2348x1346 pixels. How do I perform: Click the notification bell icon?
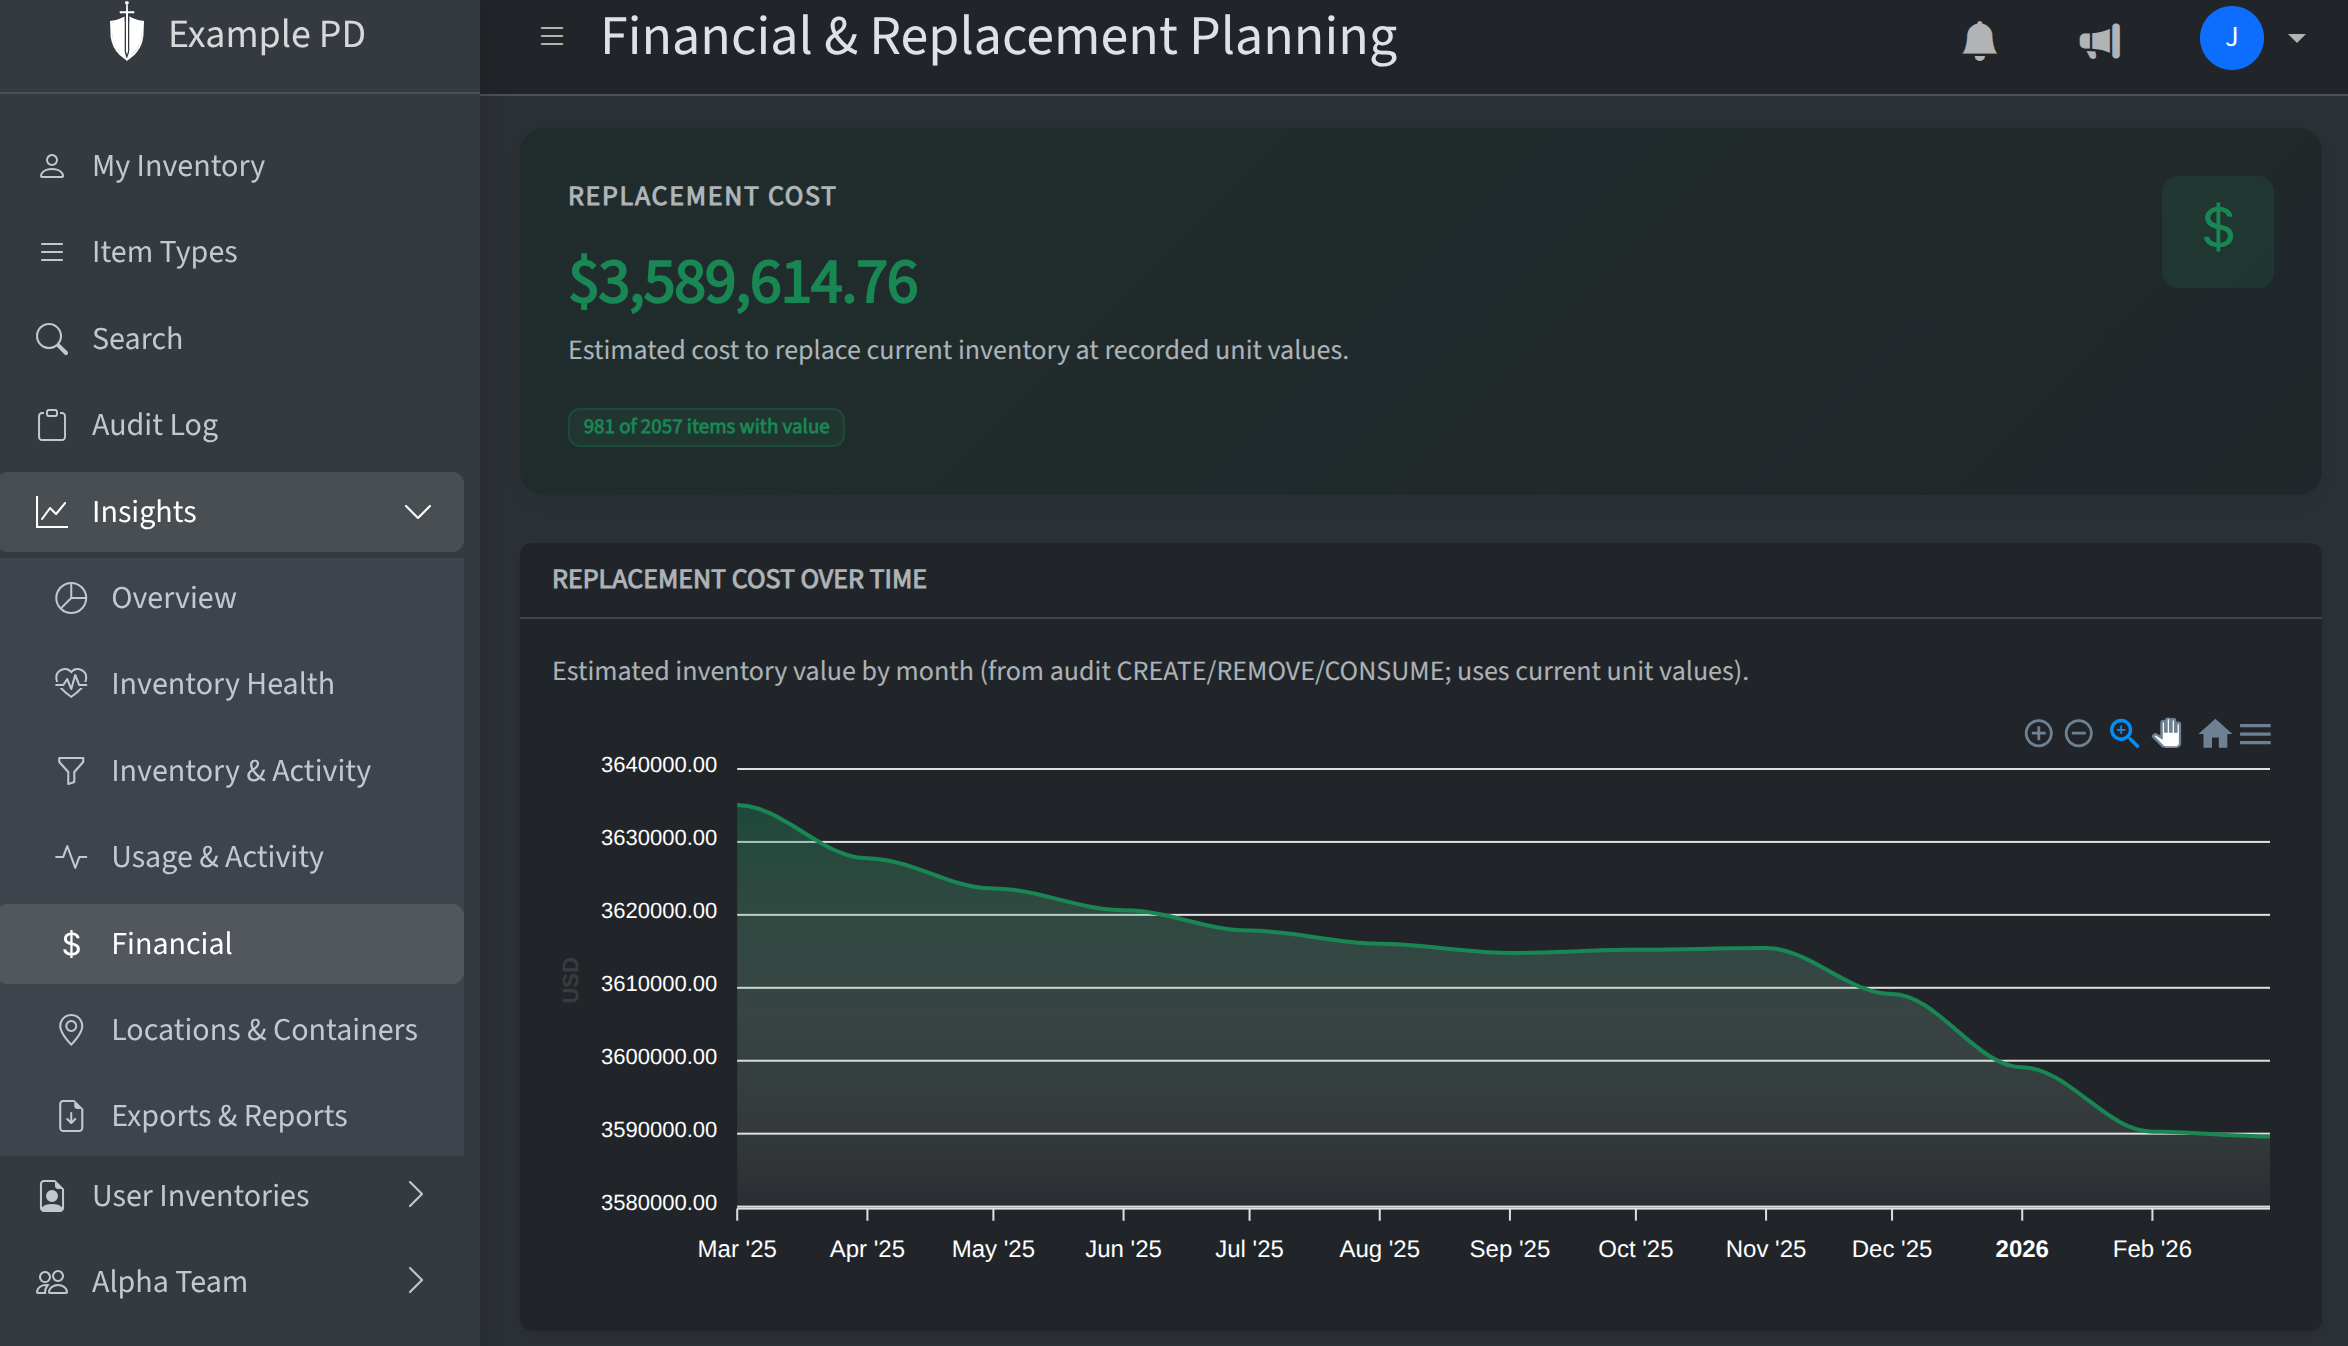coord(1979,39)
